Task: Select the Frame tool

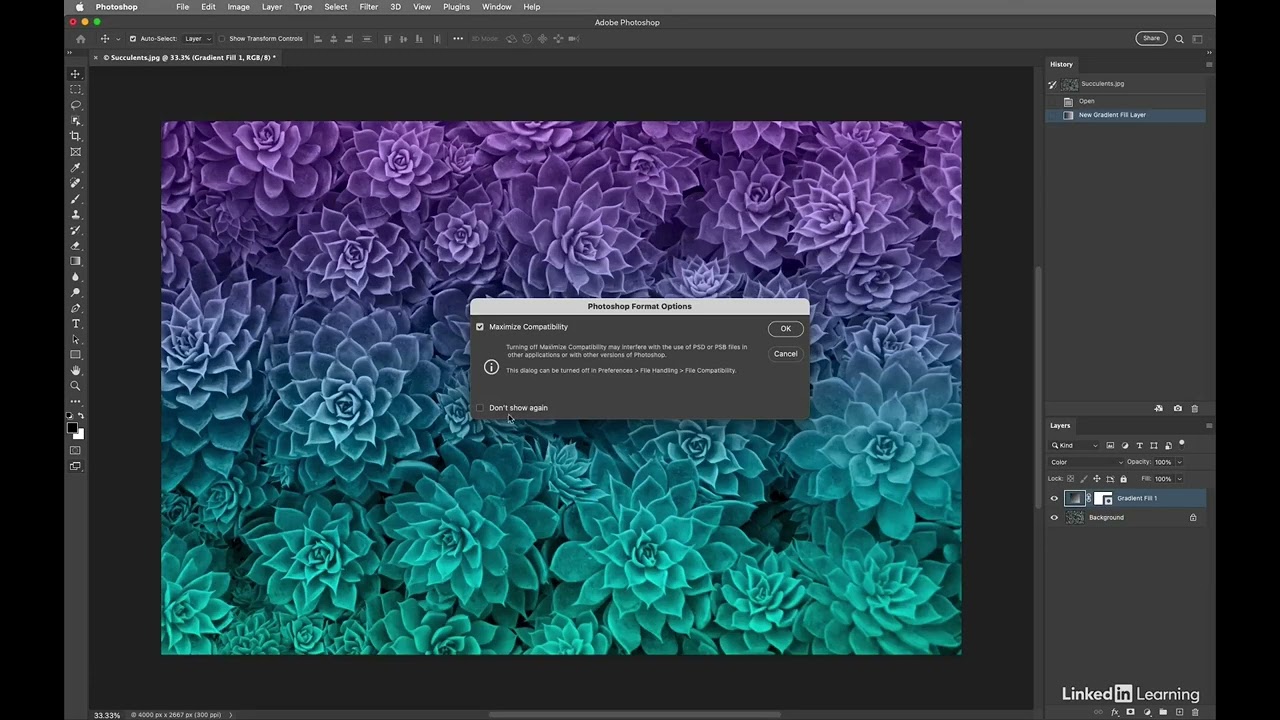Action: pos(75,152)
